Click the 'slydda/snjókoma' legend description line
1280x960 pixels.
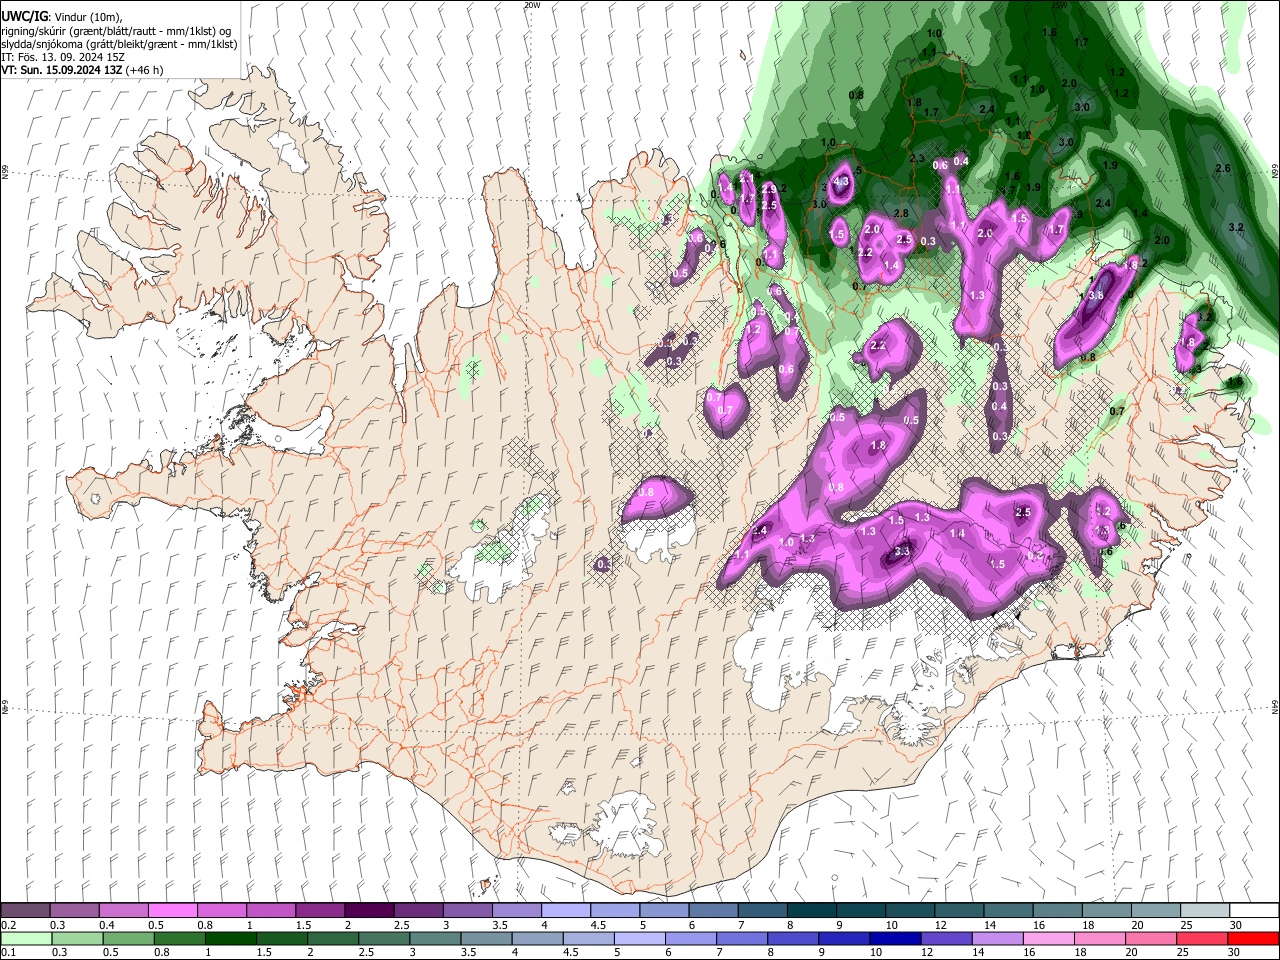pos(119,44)
